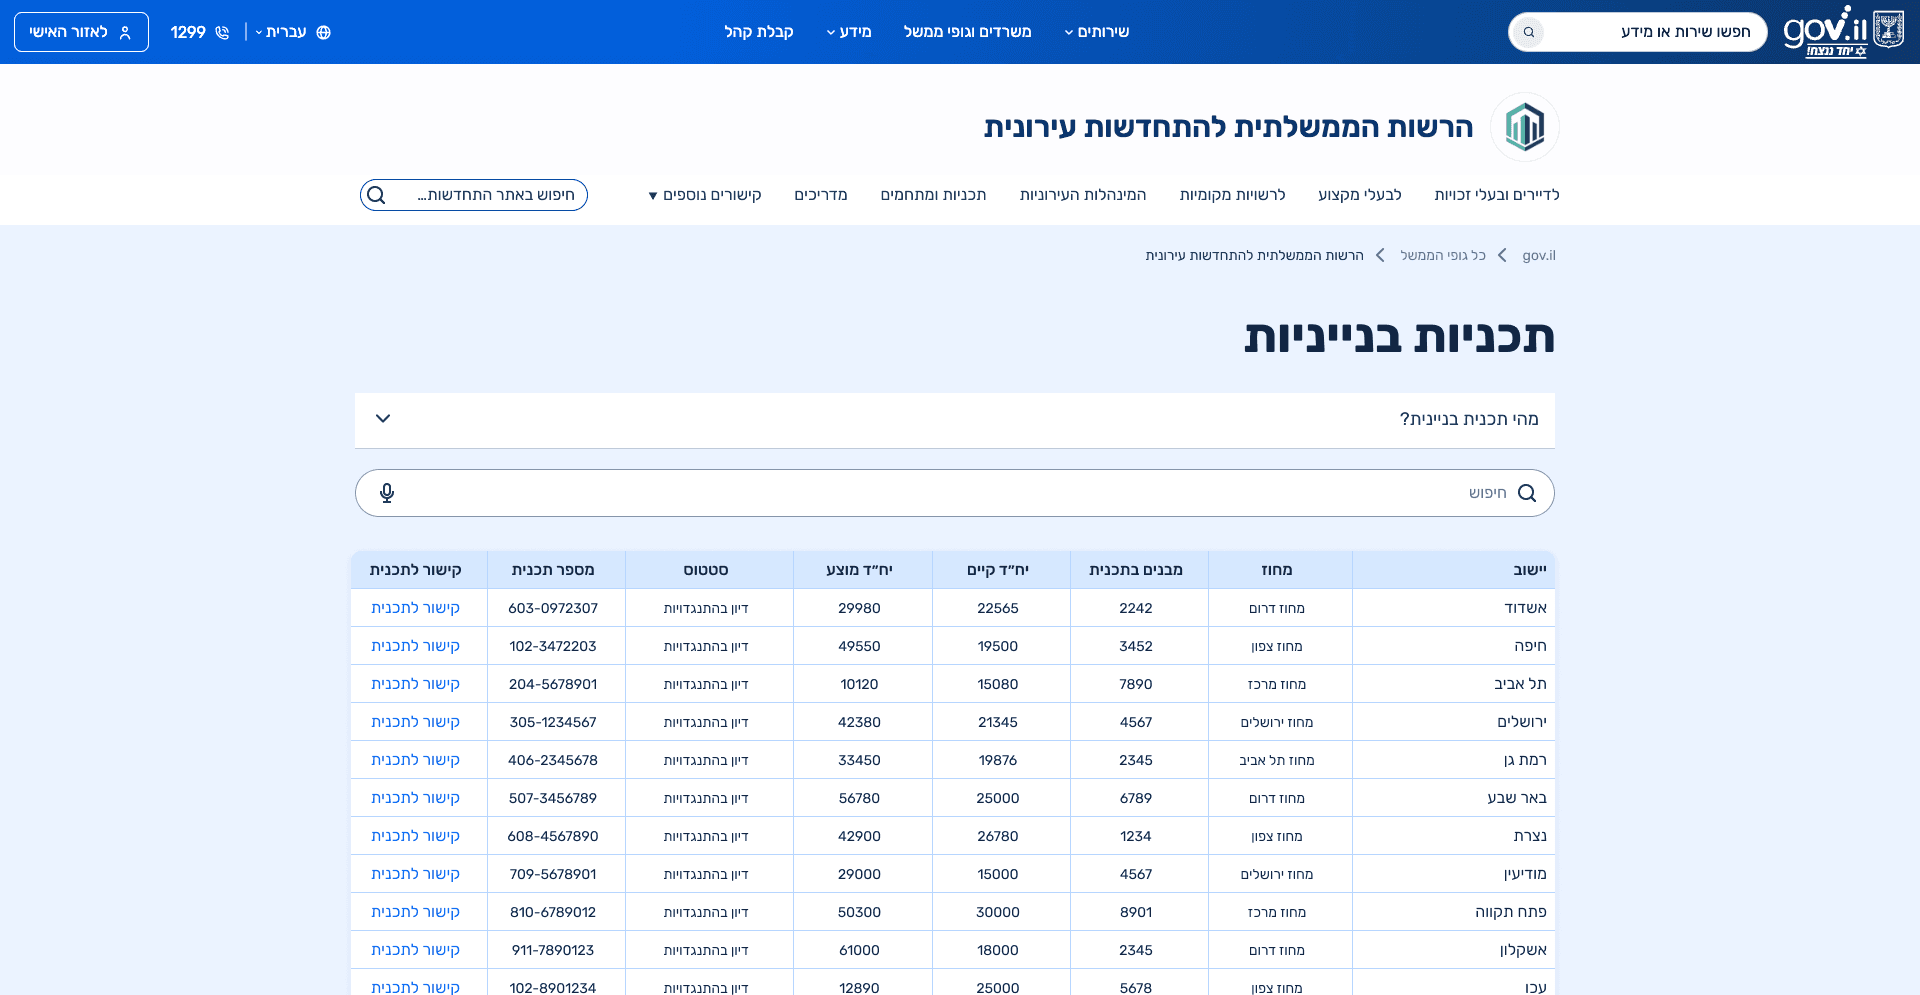Open the קישורים נוספים dropdown
The width and height of the screenshot is (1920, 995).
coord(705,195)
